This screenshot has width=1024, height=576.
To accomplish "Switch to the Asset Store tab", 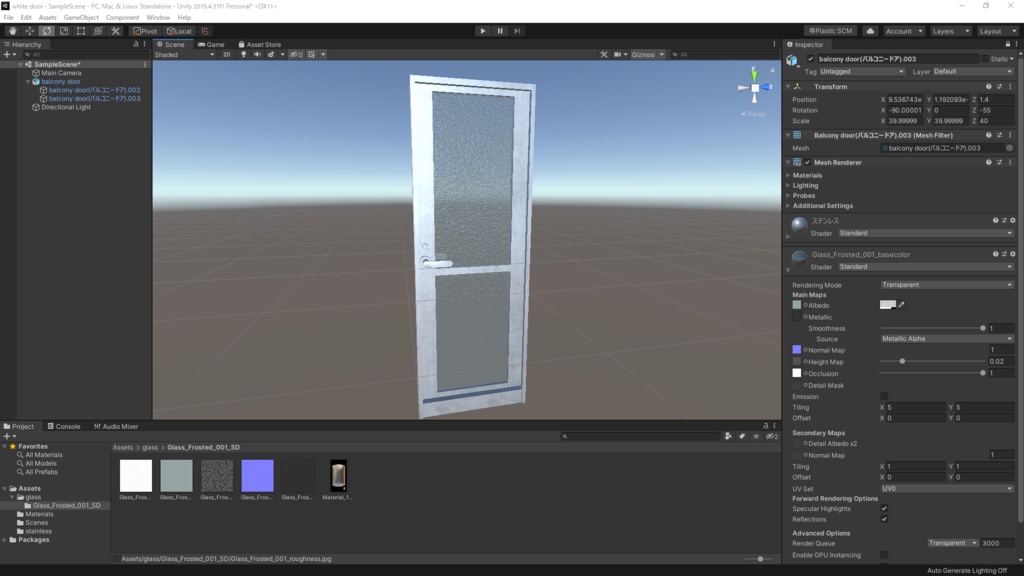I will pos(259,44).
